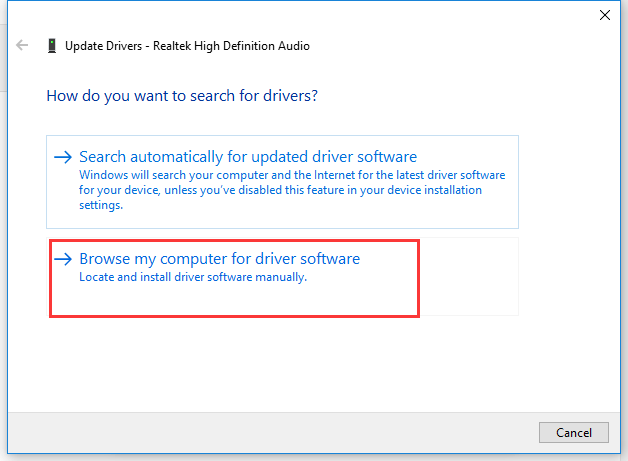Viewport: 628px width, 461px height.
Task: Choose Browse my computer for driver software
Action: click(x=219, y=259)
